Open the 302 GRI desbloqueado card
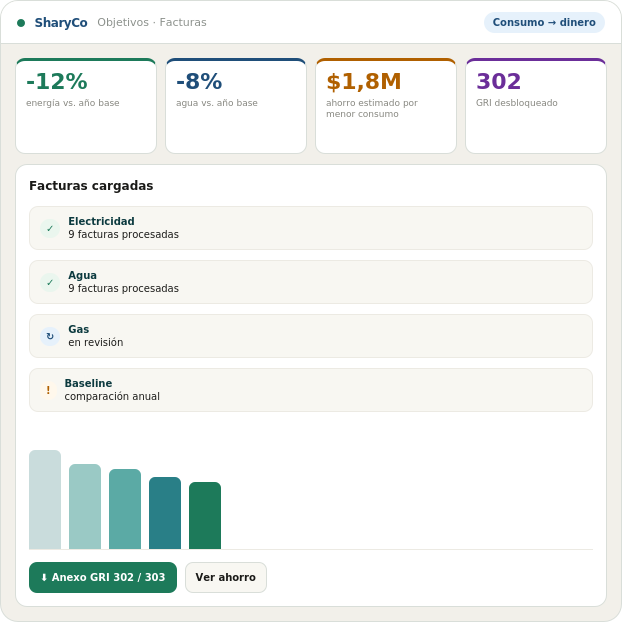 (536, 106)
